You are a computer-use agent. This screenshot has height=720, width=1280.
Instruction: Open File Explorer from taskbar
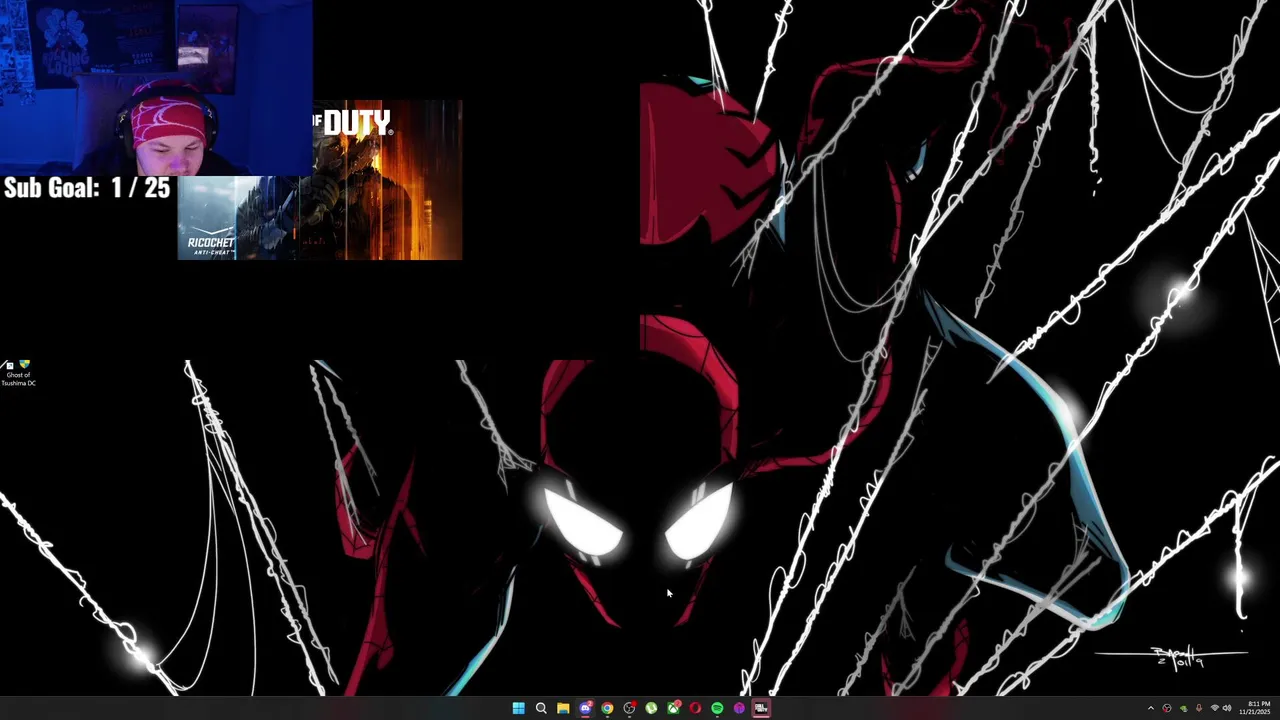[x=563, y=708]
